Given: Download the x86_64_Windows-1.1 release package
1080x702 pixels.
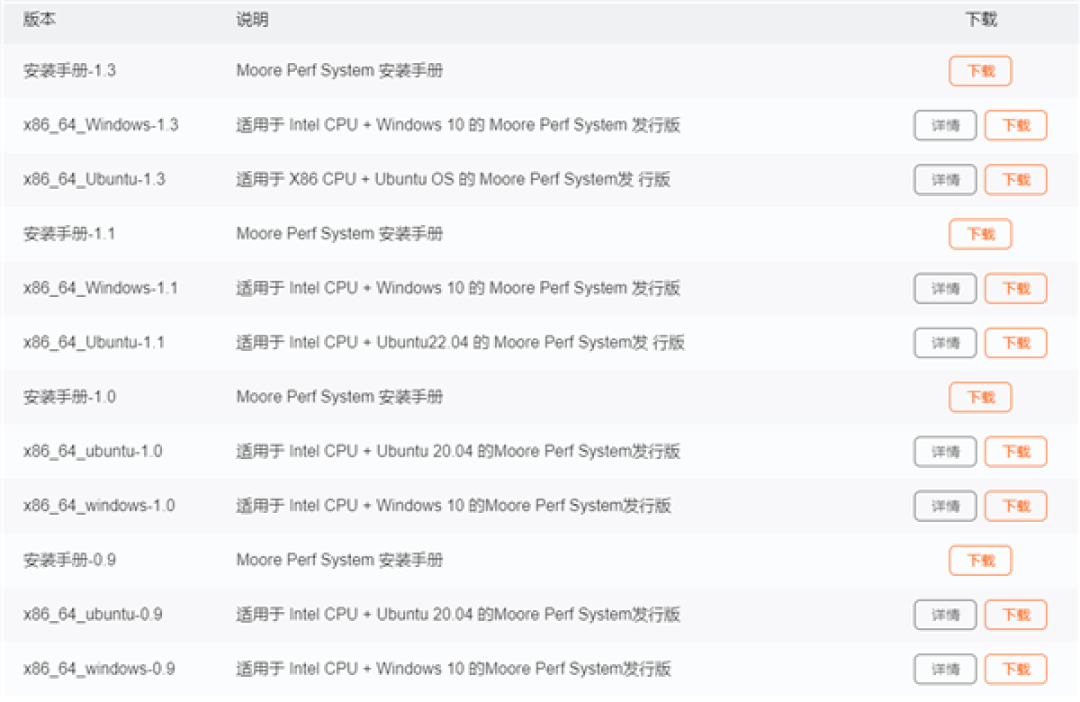Looking at the screenshot, I should (x=1016, y=288).
